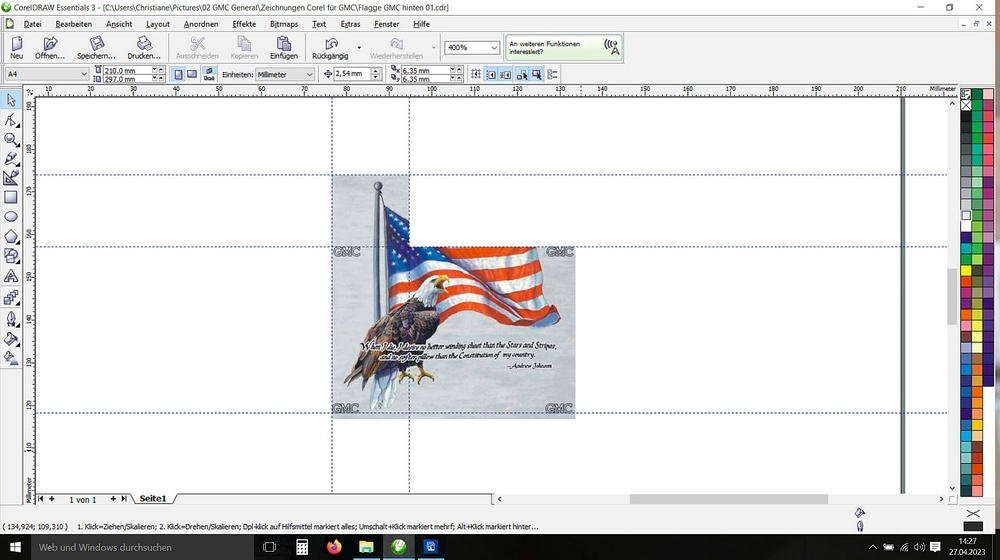Set page orientation to landscape
The width and height of the screenshot is (1000, 560).
192,75
